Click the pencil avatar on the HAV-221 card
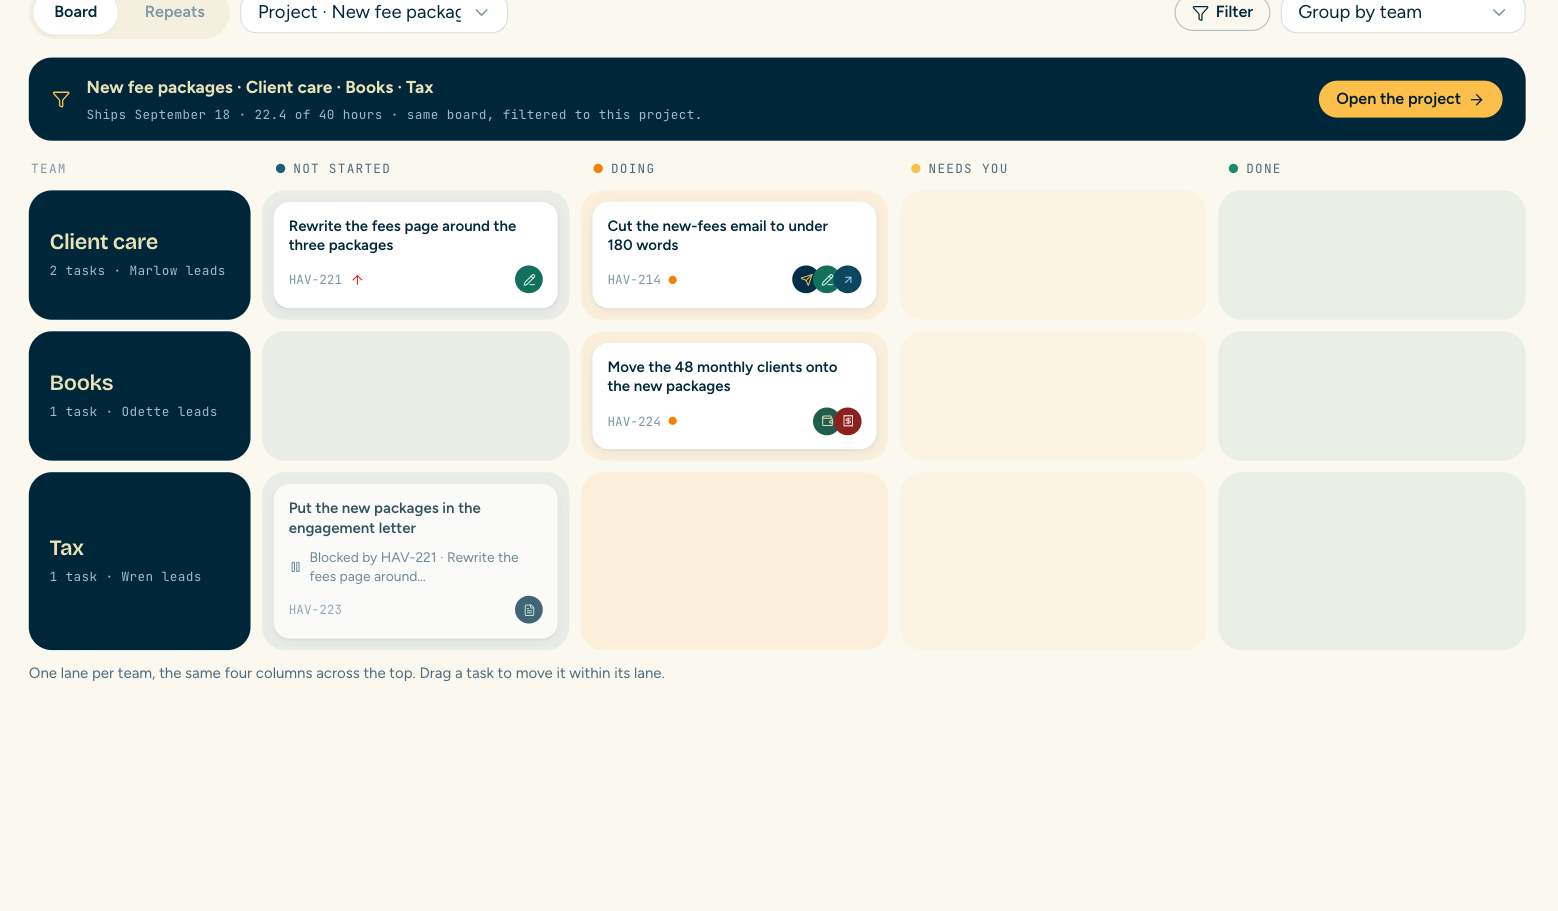Image resolution: width=1558 pixels, height=911 pixels. 529,280
